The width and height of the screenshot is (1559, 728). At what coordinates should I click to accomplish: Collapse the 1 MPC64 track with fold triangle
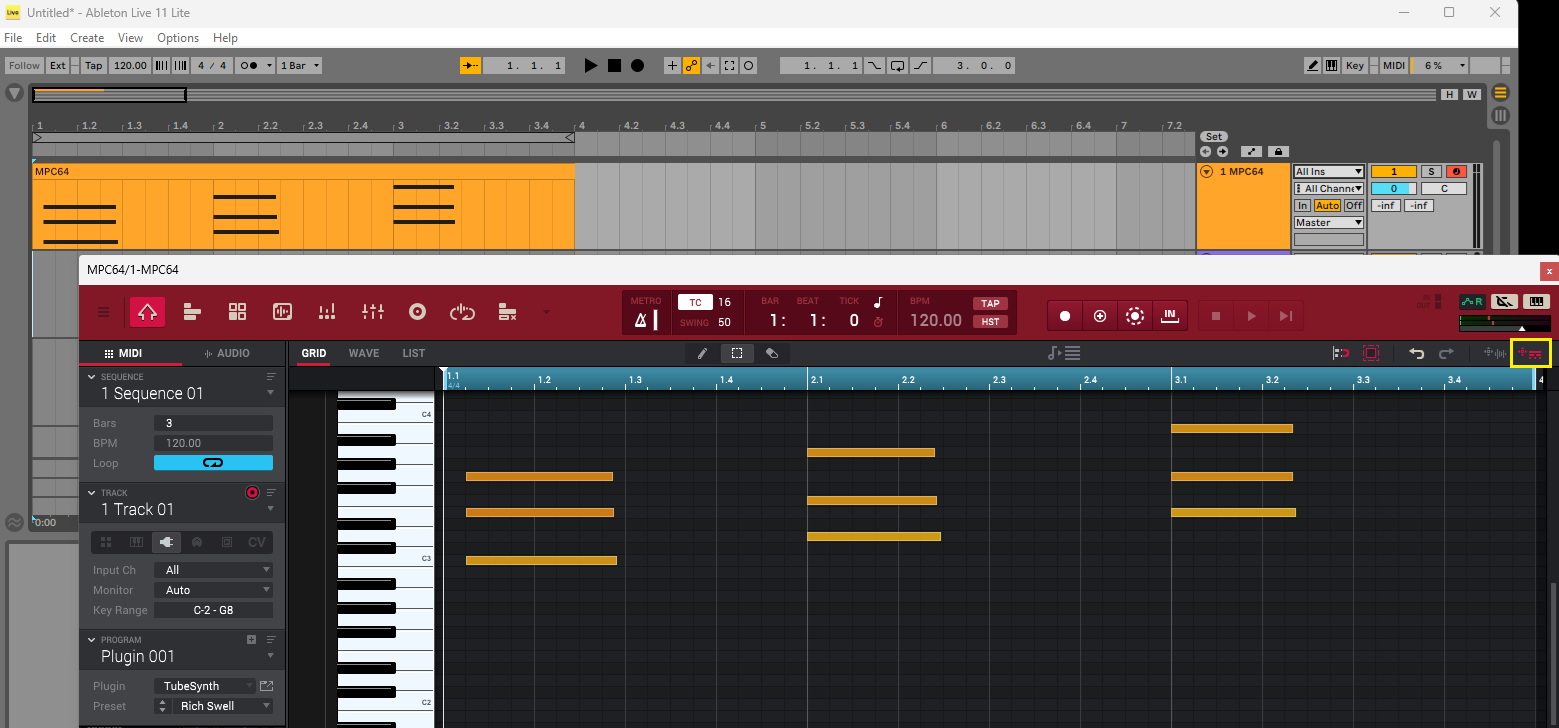point(1207,172)
